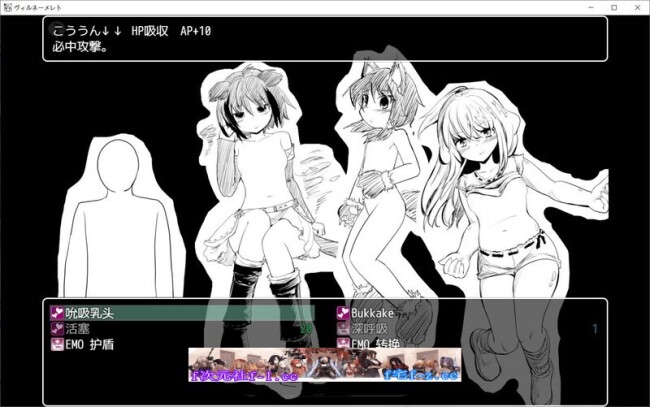Click the game window title bar icon
This screenshot has height=407, width=650.
(x=7, y=7)
